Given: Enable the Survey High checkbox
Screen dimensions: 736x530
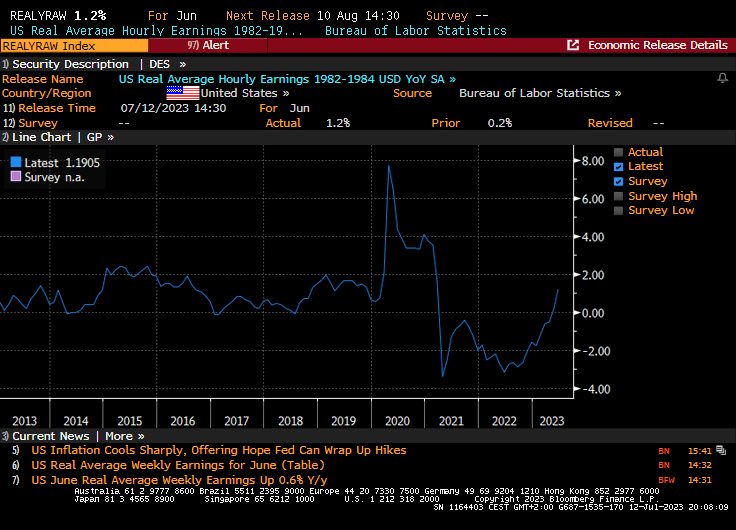Looking at the screenshot, I should (619, 196).
